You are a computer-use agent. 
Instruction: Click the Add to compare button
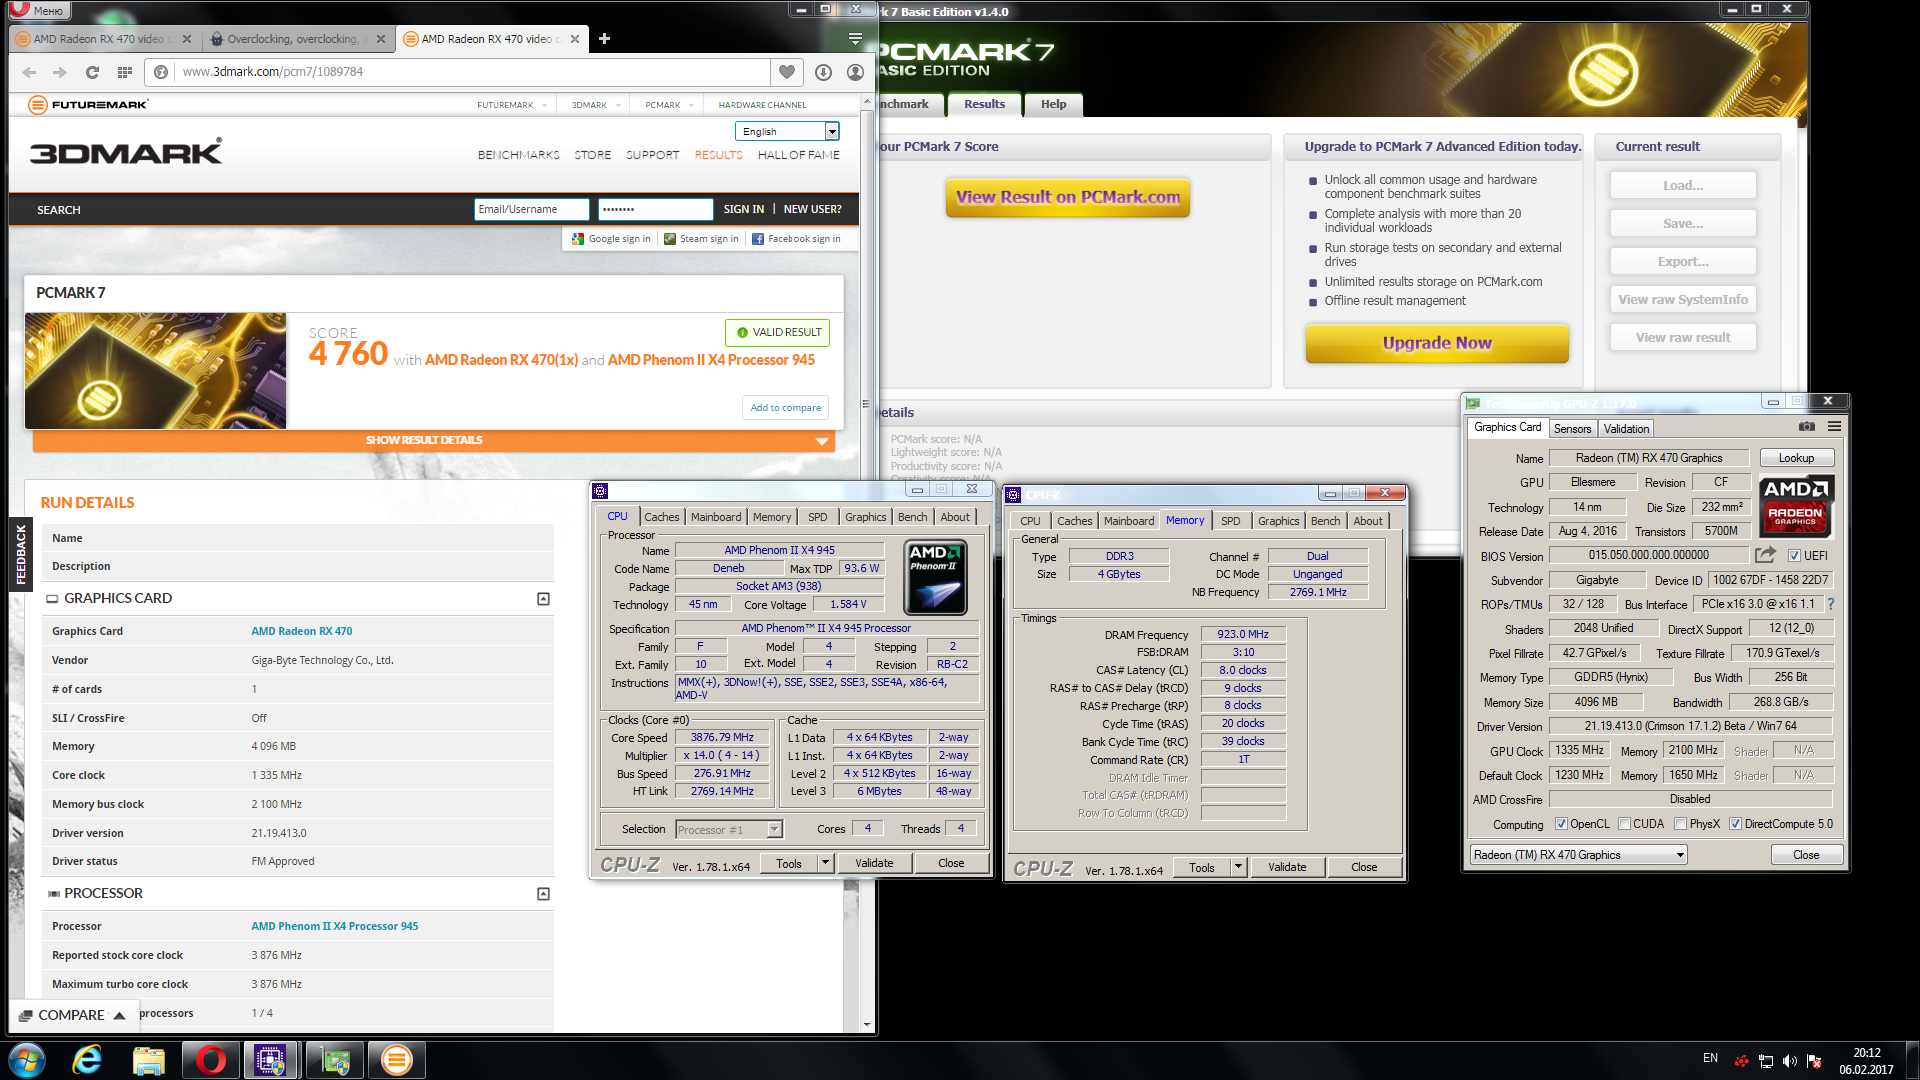[785, 407]
